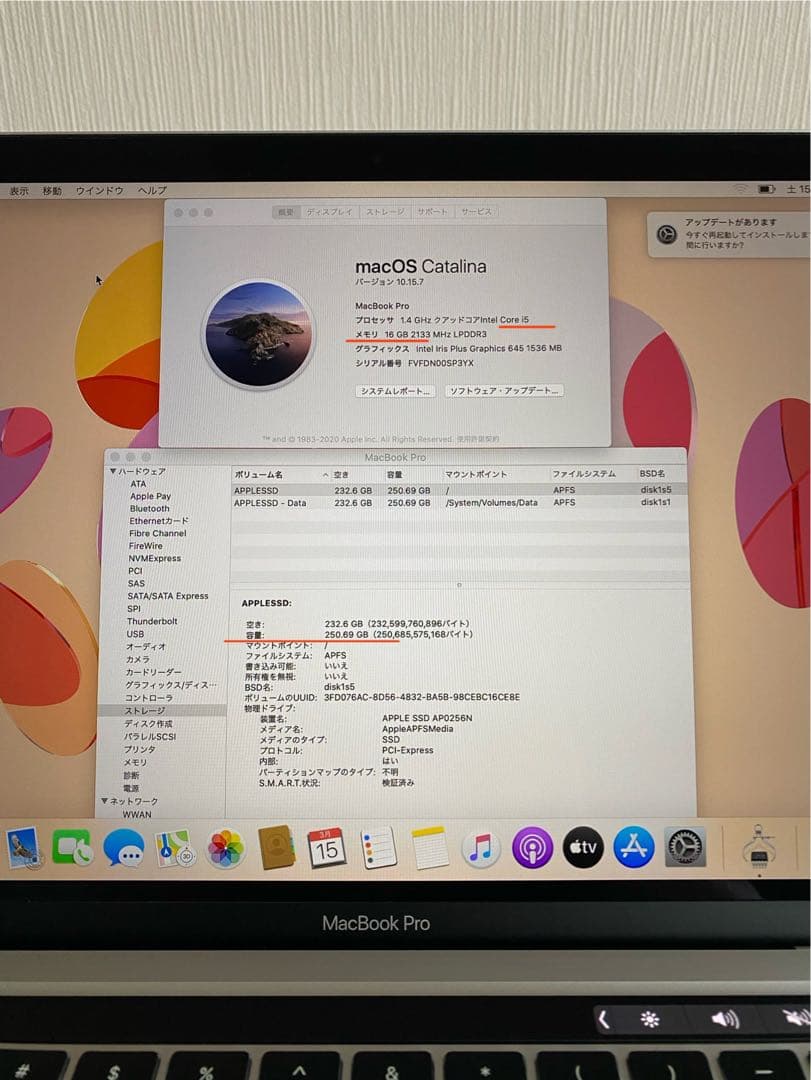
Task: Switch to the ディスプレイ tab
Action: pyautogui.click(x=329, y=212)
